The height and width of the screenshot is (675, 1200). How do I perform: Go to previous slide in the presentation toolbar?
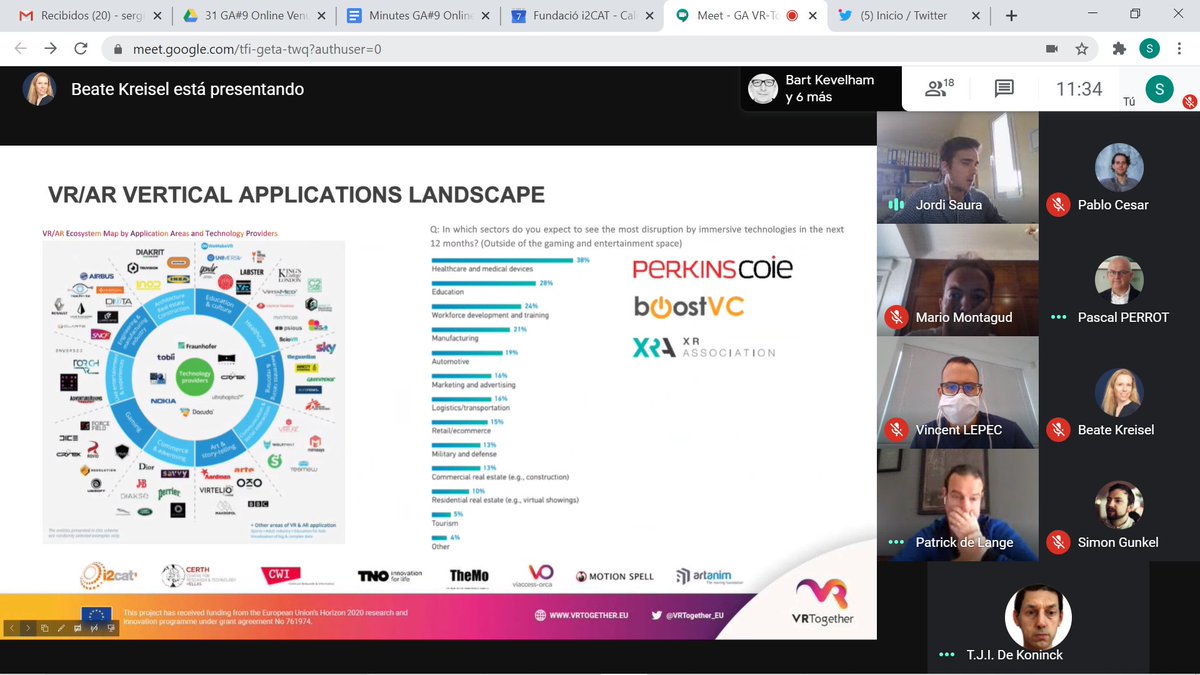(11, 628)
